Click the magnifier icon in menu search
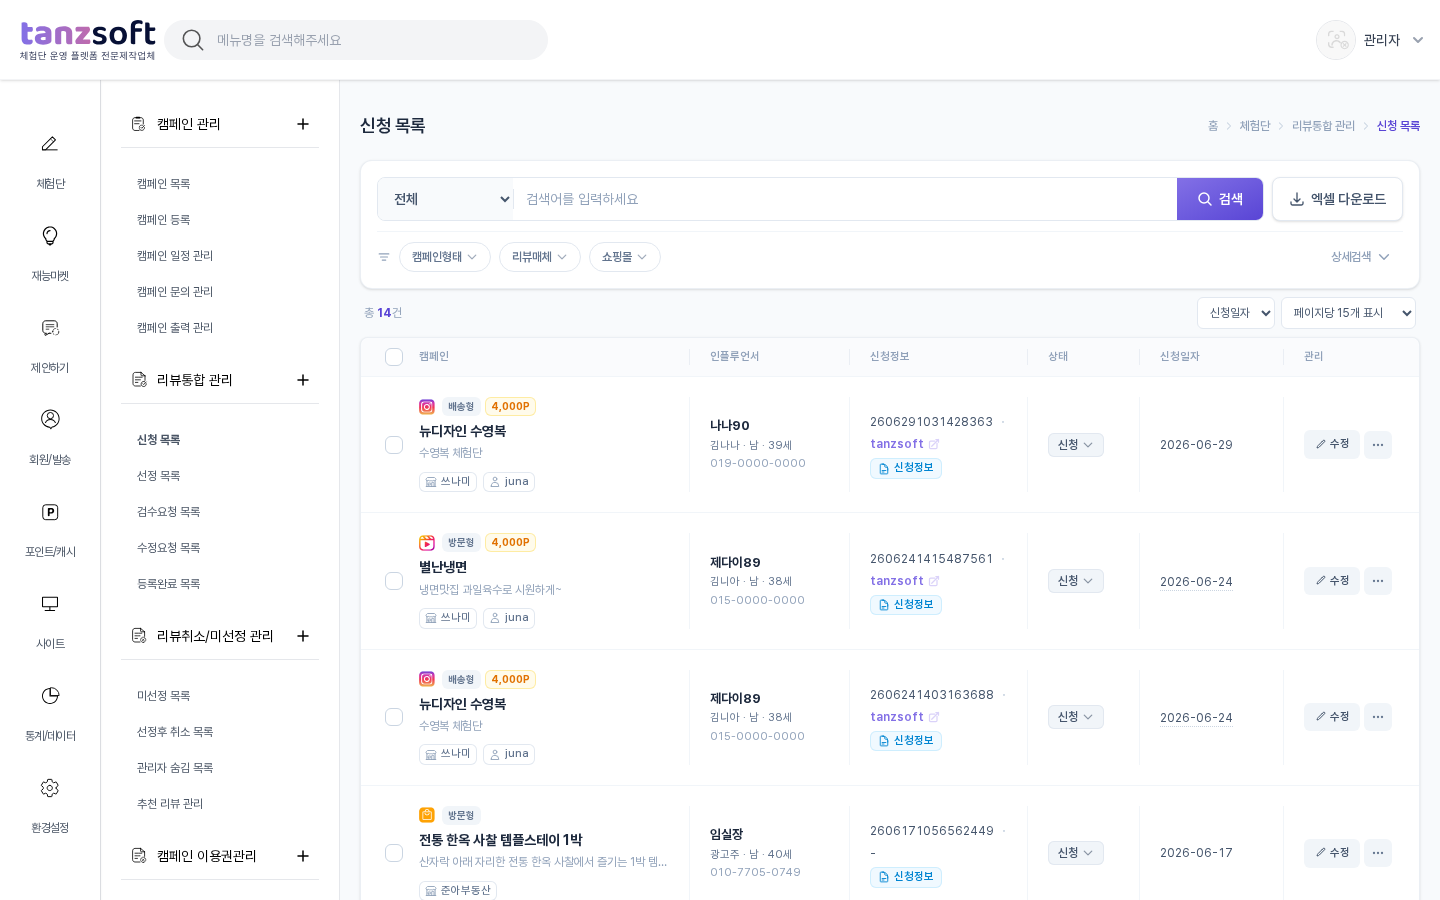 point(193,40)
